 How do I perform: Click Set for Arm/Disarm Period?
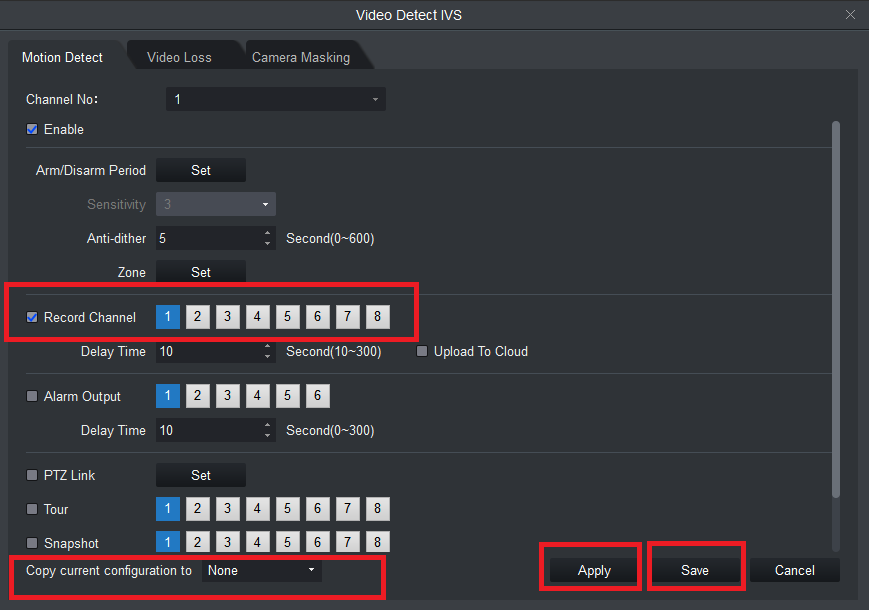pyautogui.click(x=201, y=170)
